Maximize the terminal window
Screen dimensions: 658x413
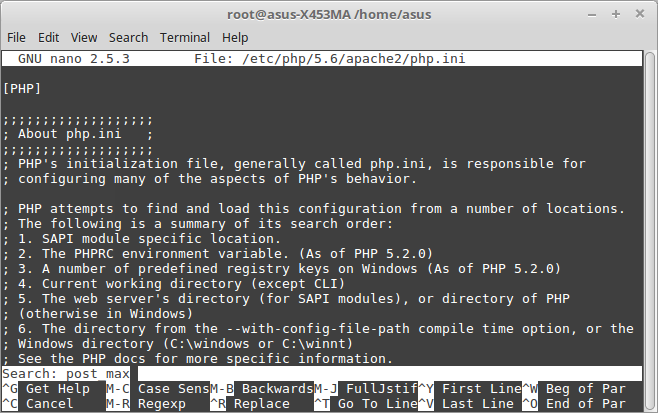tap(614, 14)
